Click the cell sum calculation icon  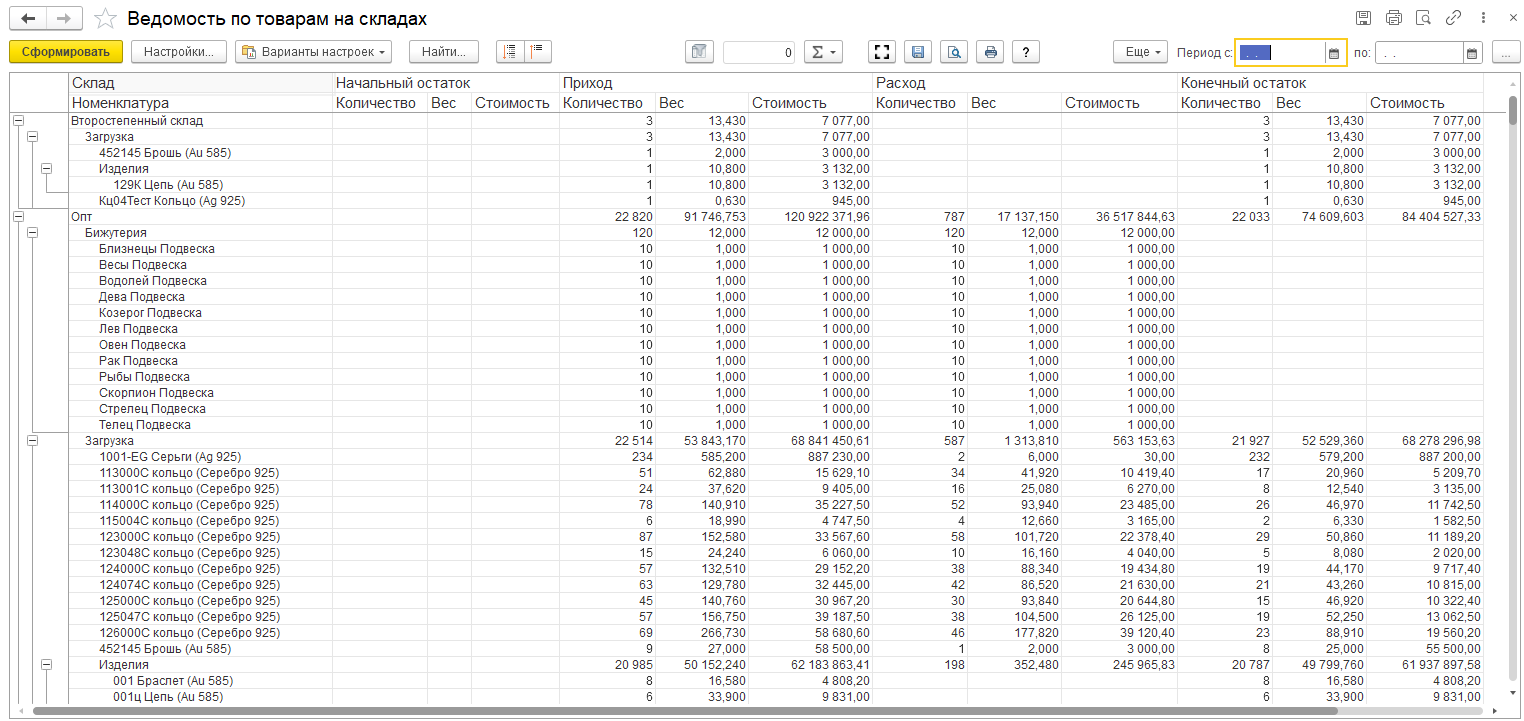click(700, 52)
